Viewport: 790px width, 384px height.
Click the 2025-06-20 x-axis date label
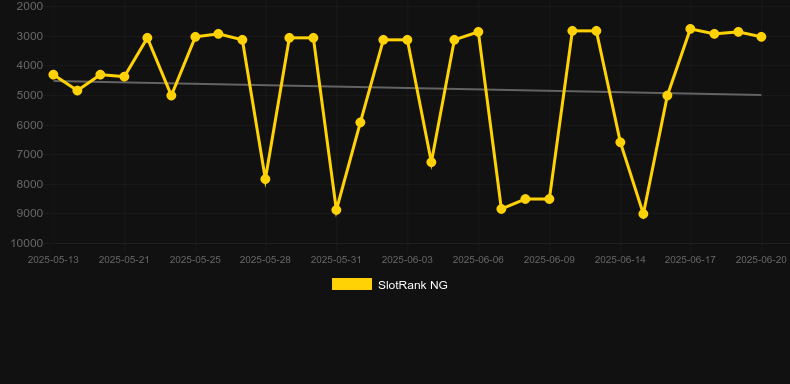coord(761,260)
